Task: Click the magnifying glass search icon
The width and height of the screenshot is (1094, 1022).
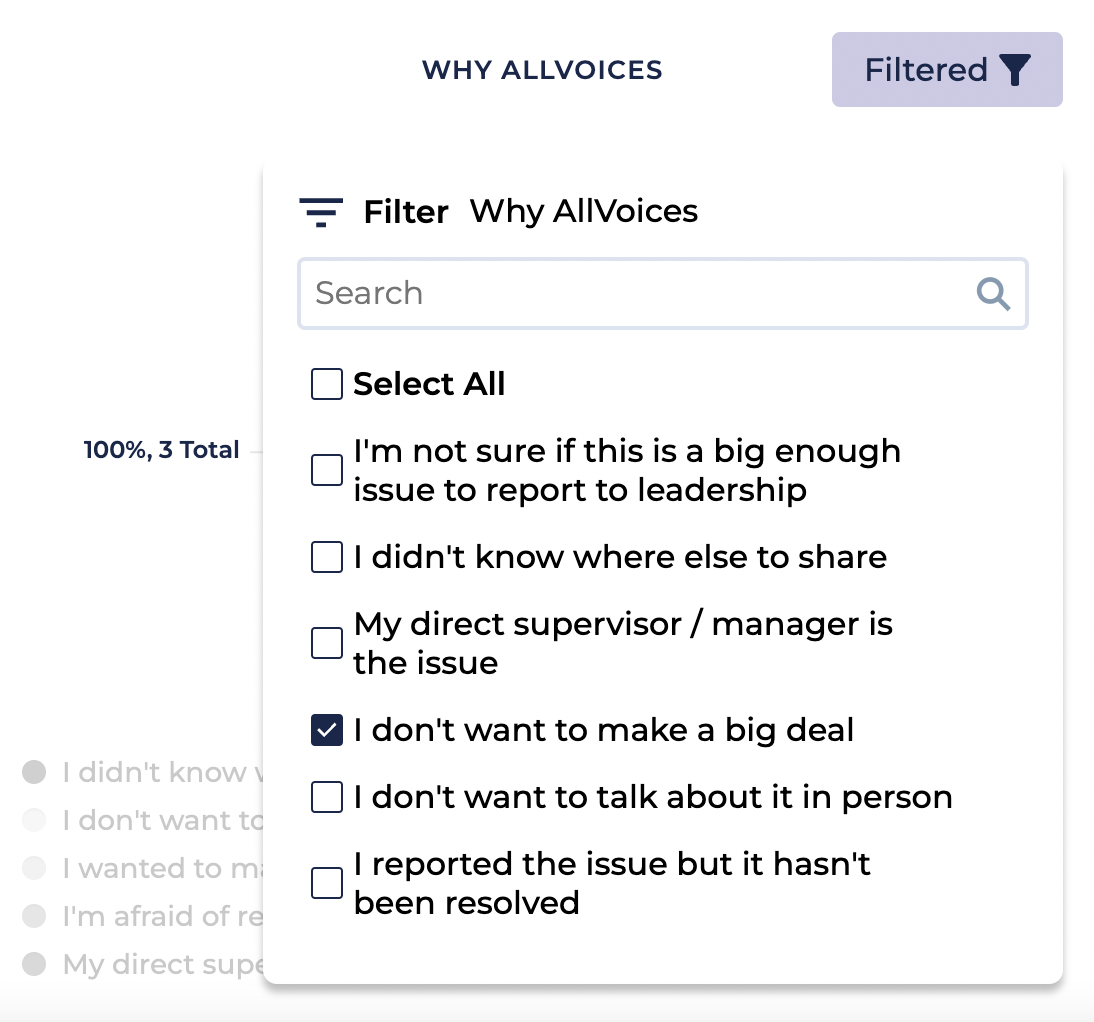Action: pos(993,293)
